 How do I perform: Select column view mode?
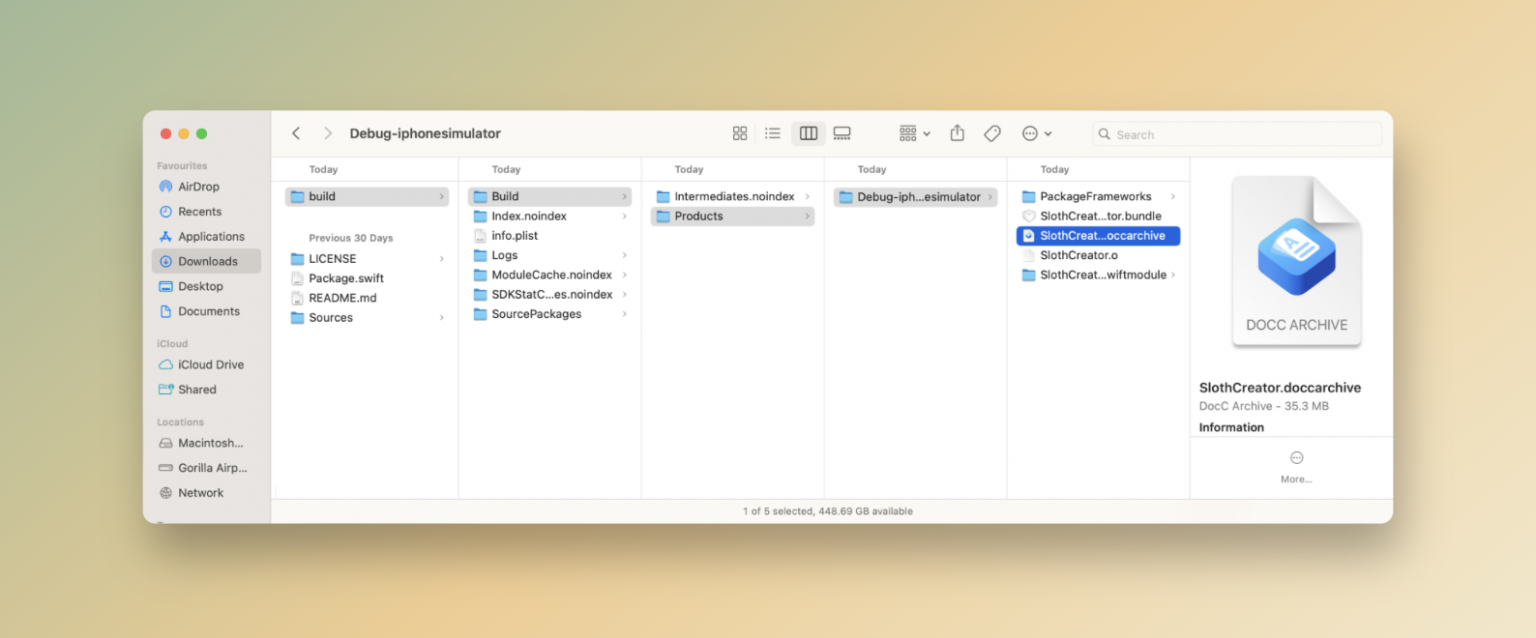pos(807,132)
